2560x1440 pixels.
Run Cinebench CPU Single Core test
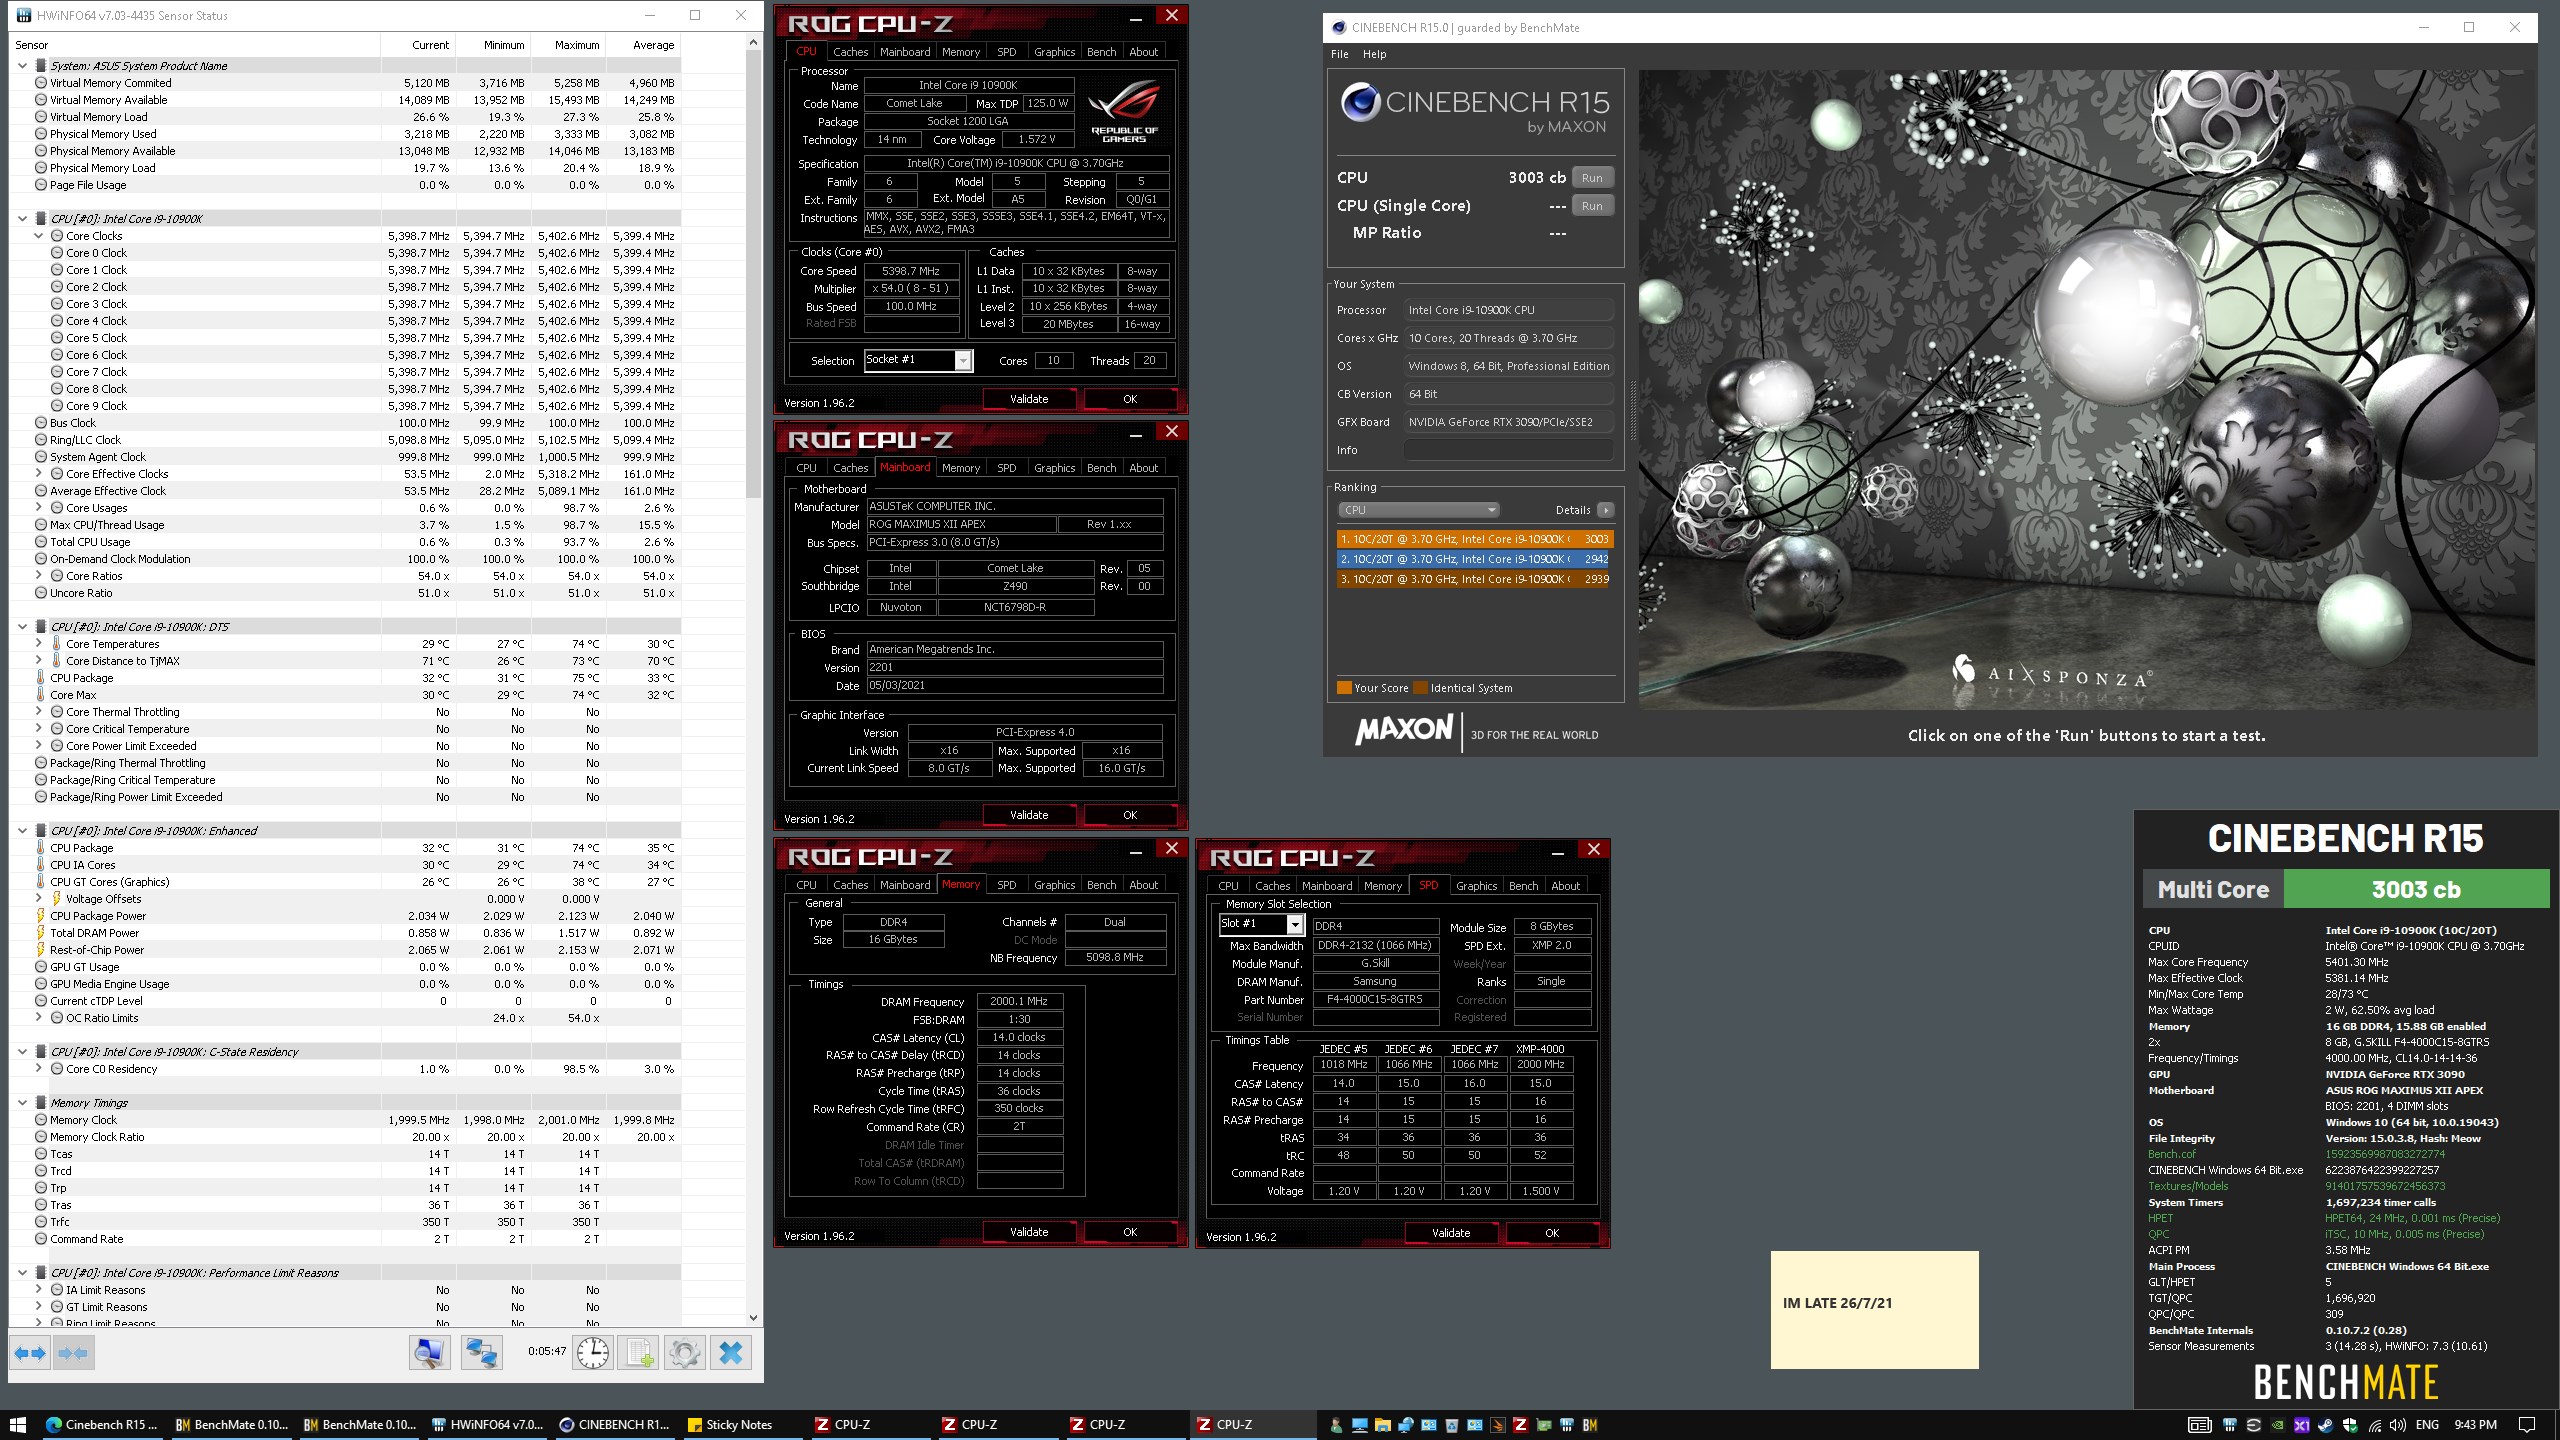[1592, 206]
